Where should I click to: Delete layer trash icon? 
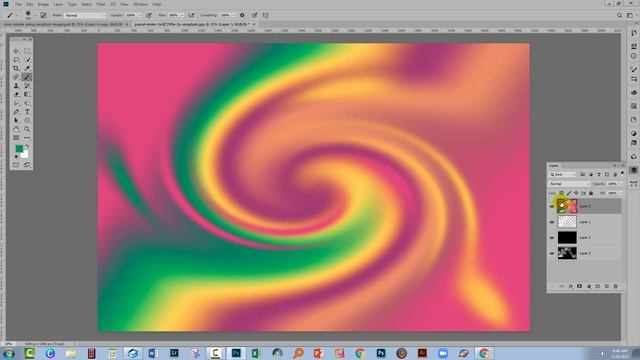coord(616,287)
